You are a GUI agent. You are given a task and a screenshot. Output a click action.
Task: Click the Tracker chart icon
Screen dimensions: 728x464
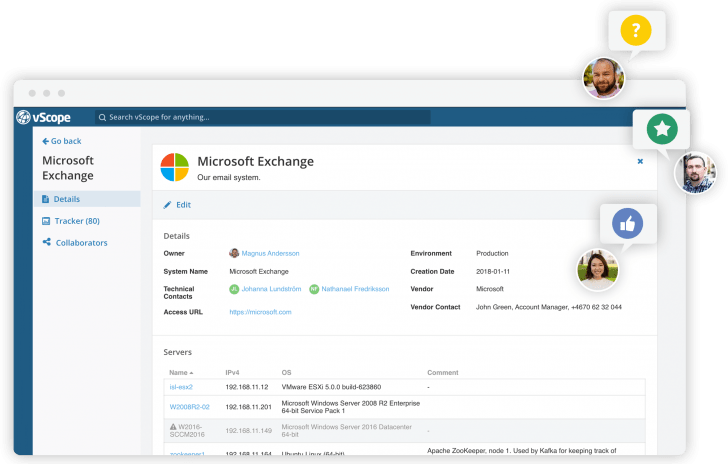[x=46, y=221]
